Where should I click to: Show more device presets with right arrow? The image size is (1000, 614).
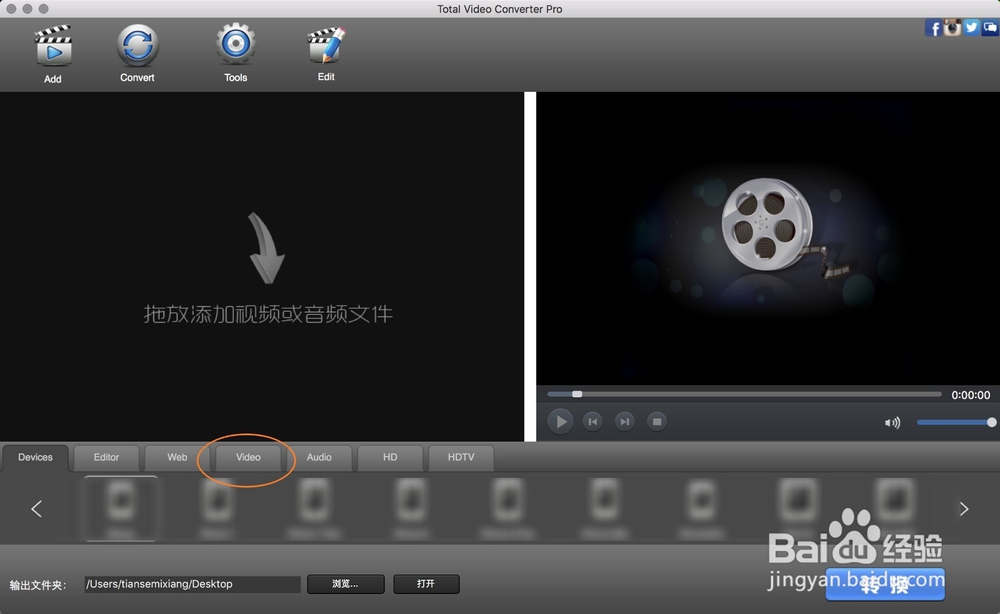pyautogui.click(x=964, y=509)
